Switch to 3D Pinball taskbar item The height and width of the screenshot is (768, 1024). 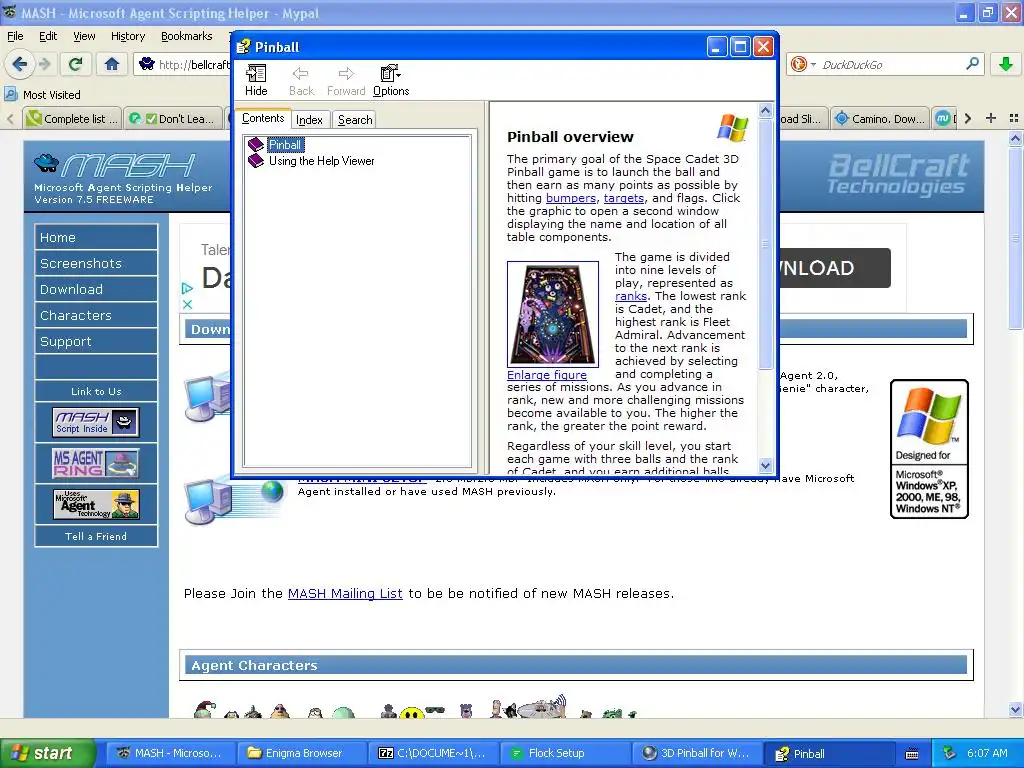(696, 753)
